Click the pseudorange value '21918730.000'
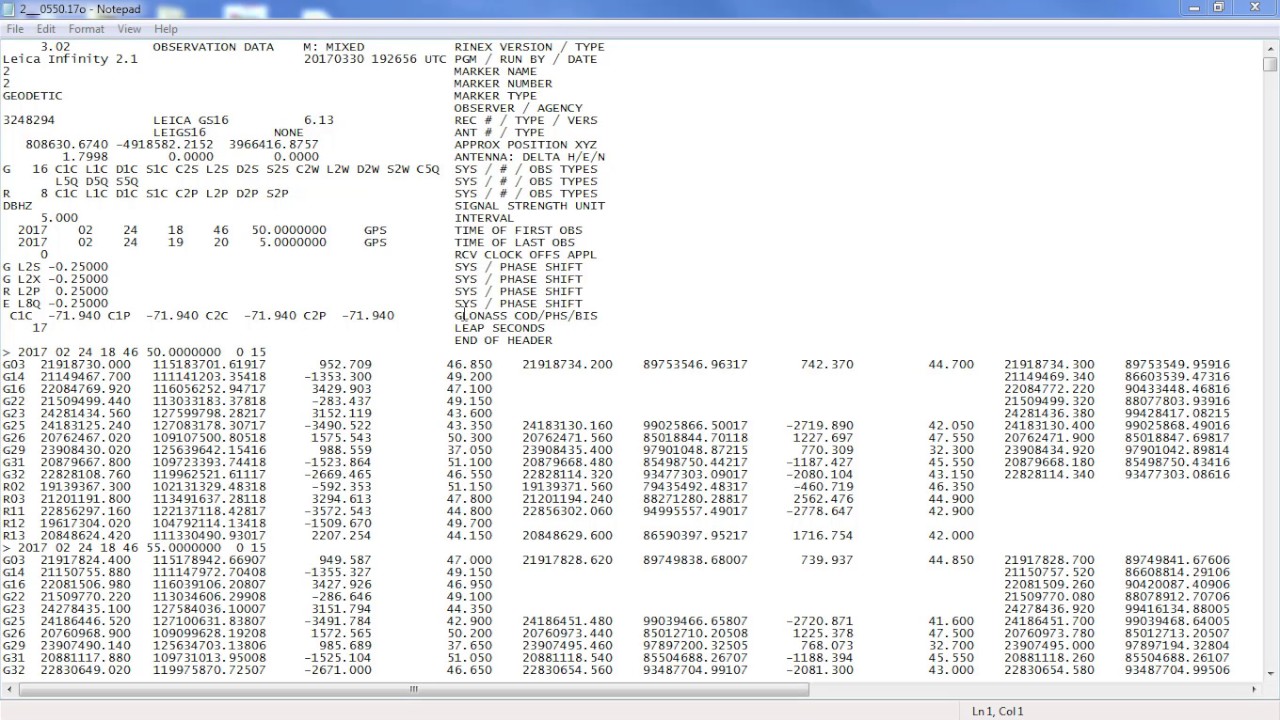Screen dimensions: 1280x720 pyautogui.click(x=85, y=364)
